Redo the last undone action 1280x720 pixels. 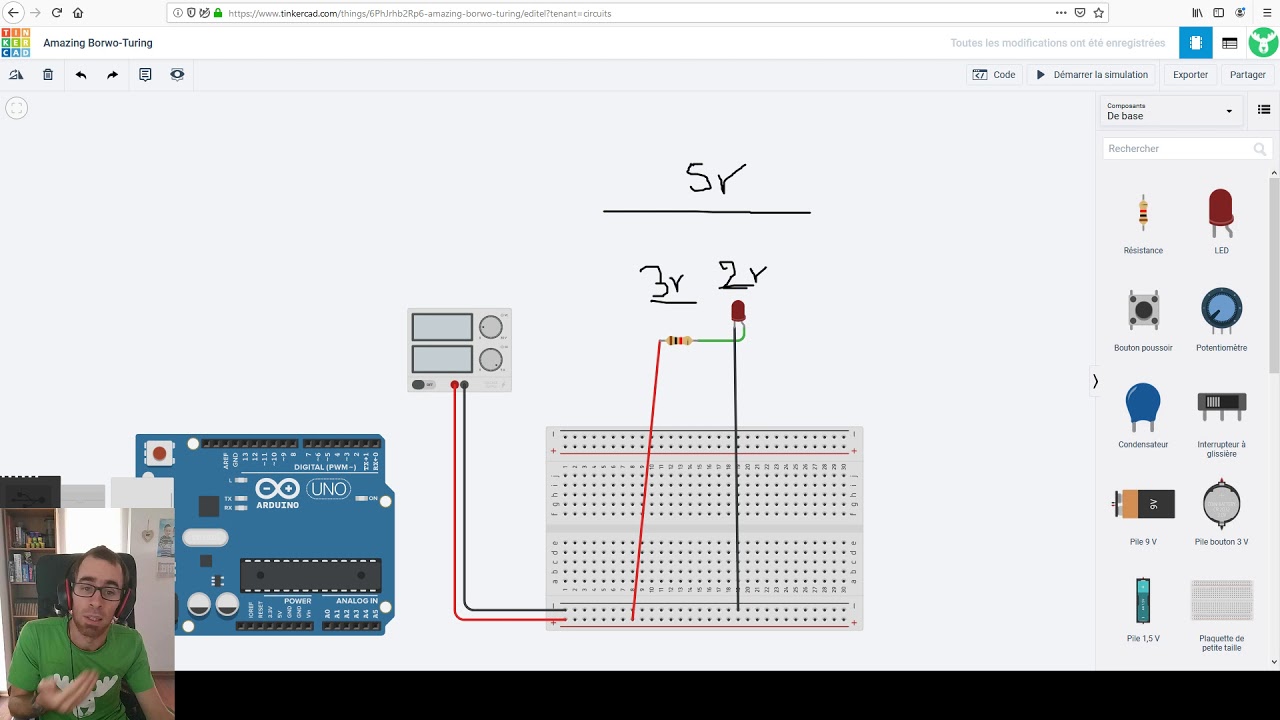pos(113,75)
